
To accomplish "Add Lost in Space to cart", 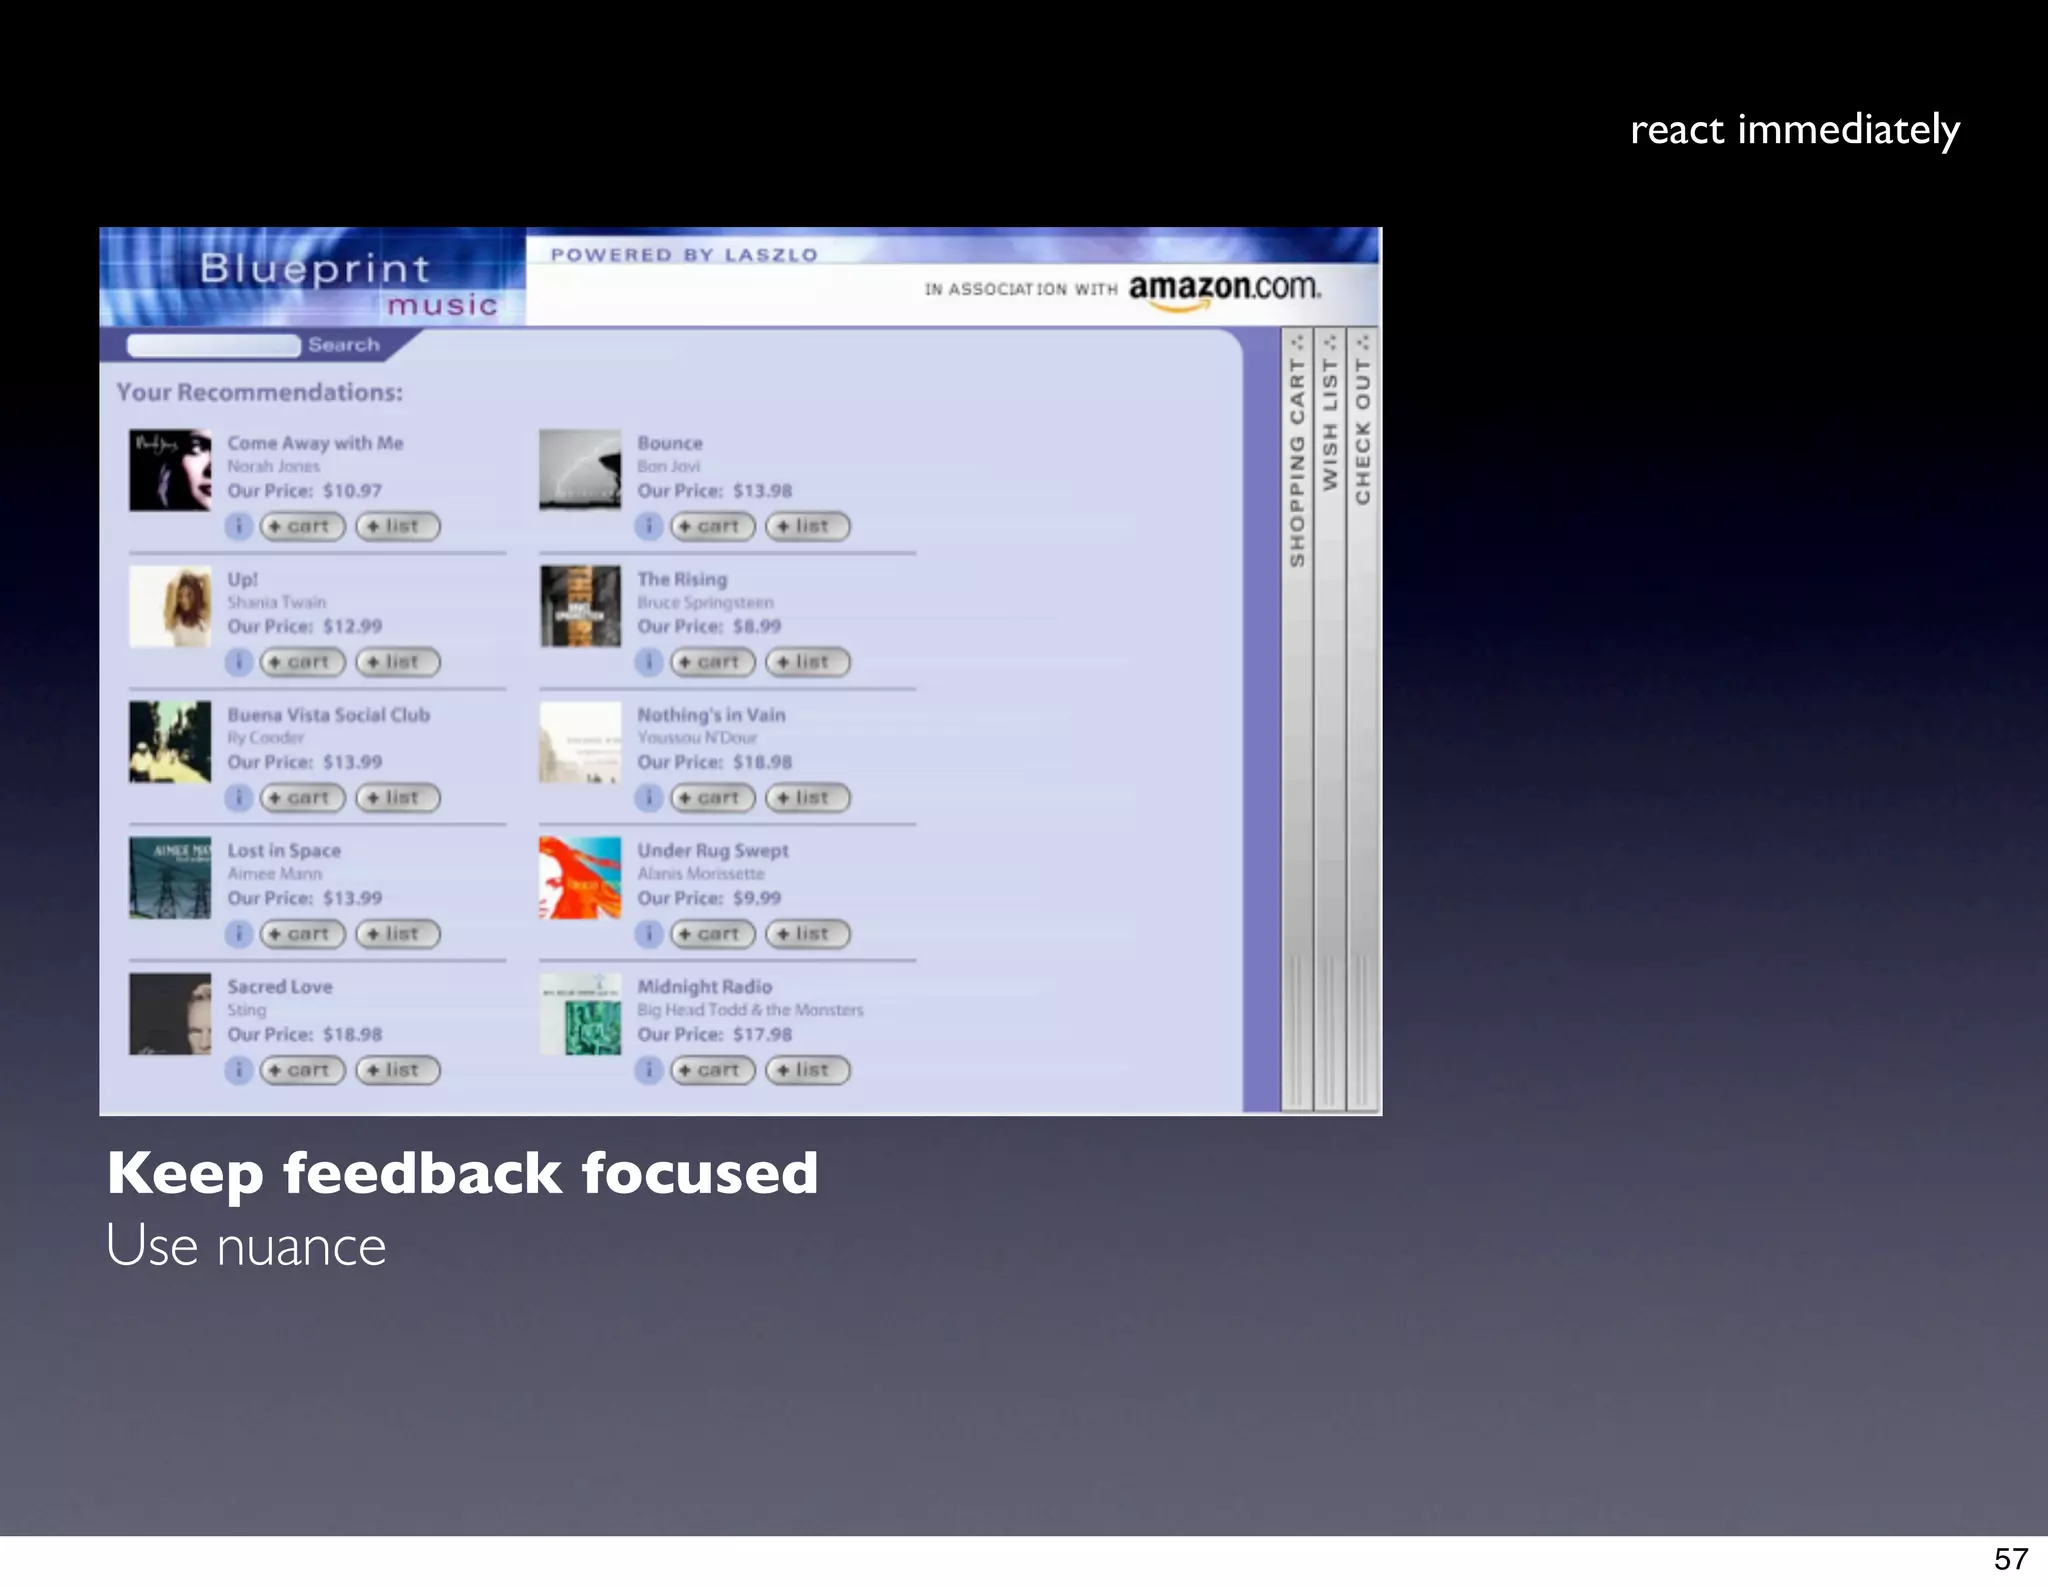I will tap(302, 934).
